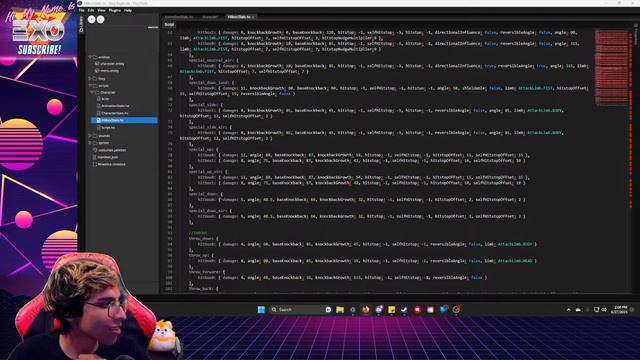The height and width of the screenshot is (360, 640).
Task: Click the throw_forward label in the code
Action: click(x=205, y=272)
